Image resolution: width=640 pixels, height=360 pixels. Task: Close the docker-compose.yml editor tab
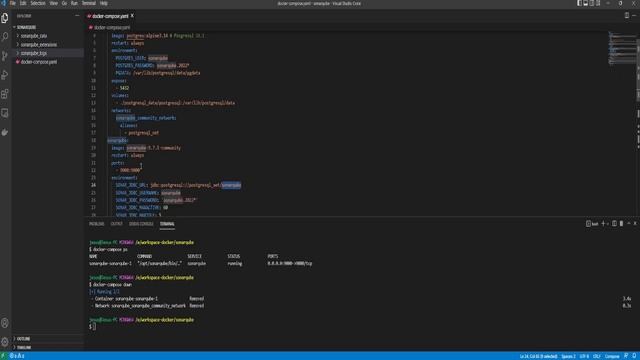pos(132,16)
